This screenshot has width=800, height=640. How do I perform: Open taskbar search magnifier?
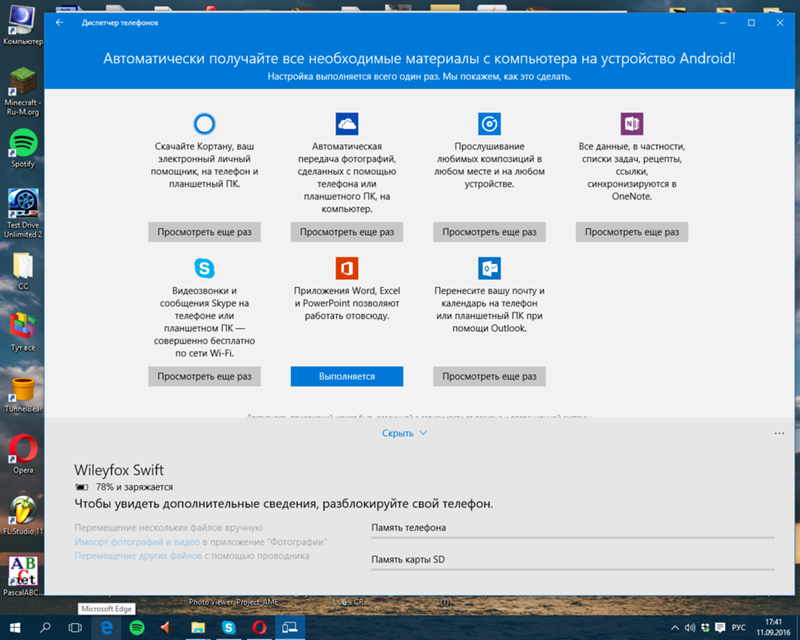(45, 628)
